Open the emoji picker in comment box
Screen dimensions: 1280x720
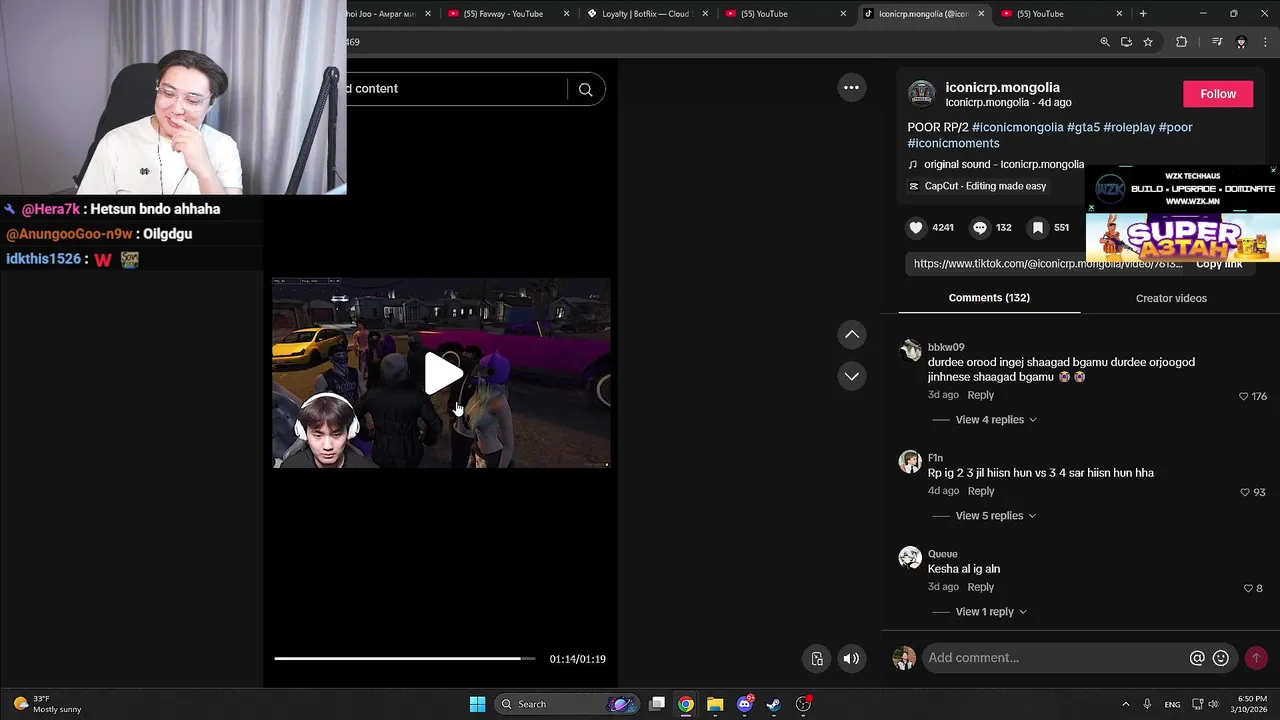1221,658
